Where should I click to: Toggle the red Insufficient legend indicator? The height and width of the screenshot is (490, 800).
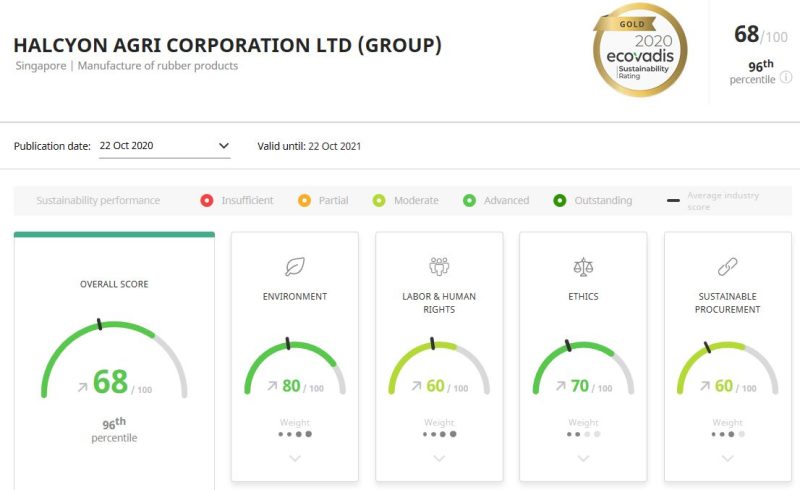[x=207, y=200]
